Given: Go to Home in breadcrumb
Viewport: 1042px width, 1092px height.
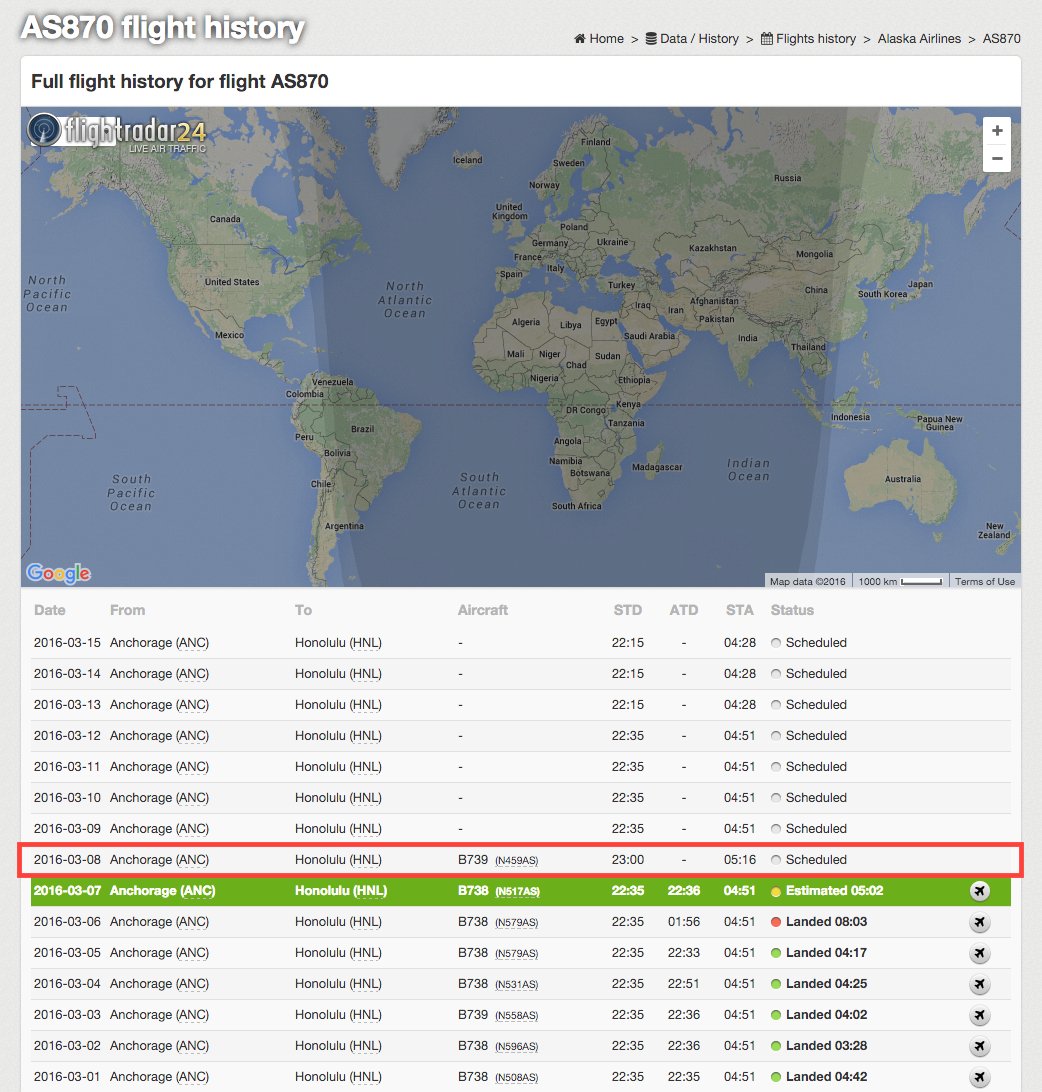Looking at the screenshot, I should coord(599,39).
